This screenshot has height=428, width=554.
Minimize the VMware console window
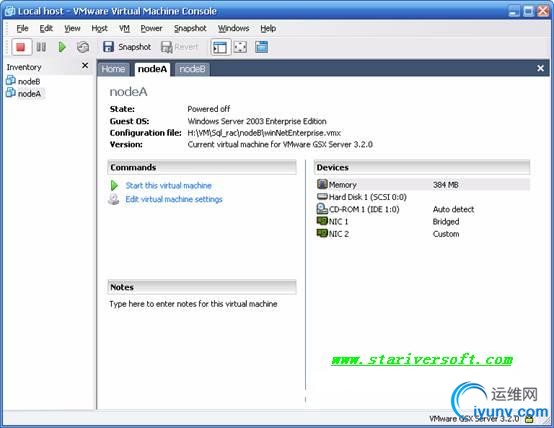[514, 11]
